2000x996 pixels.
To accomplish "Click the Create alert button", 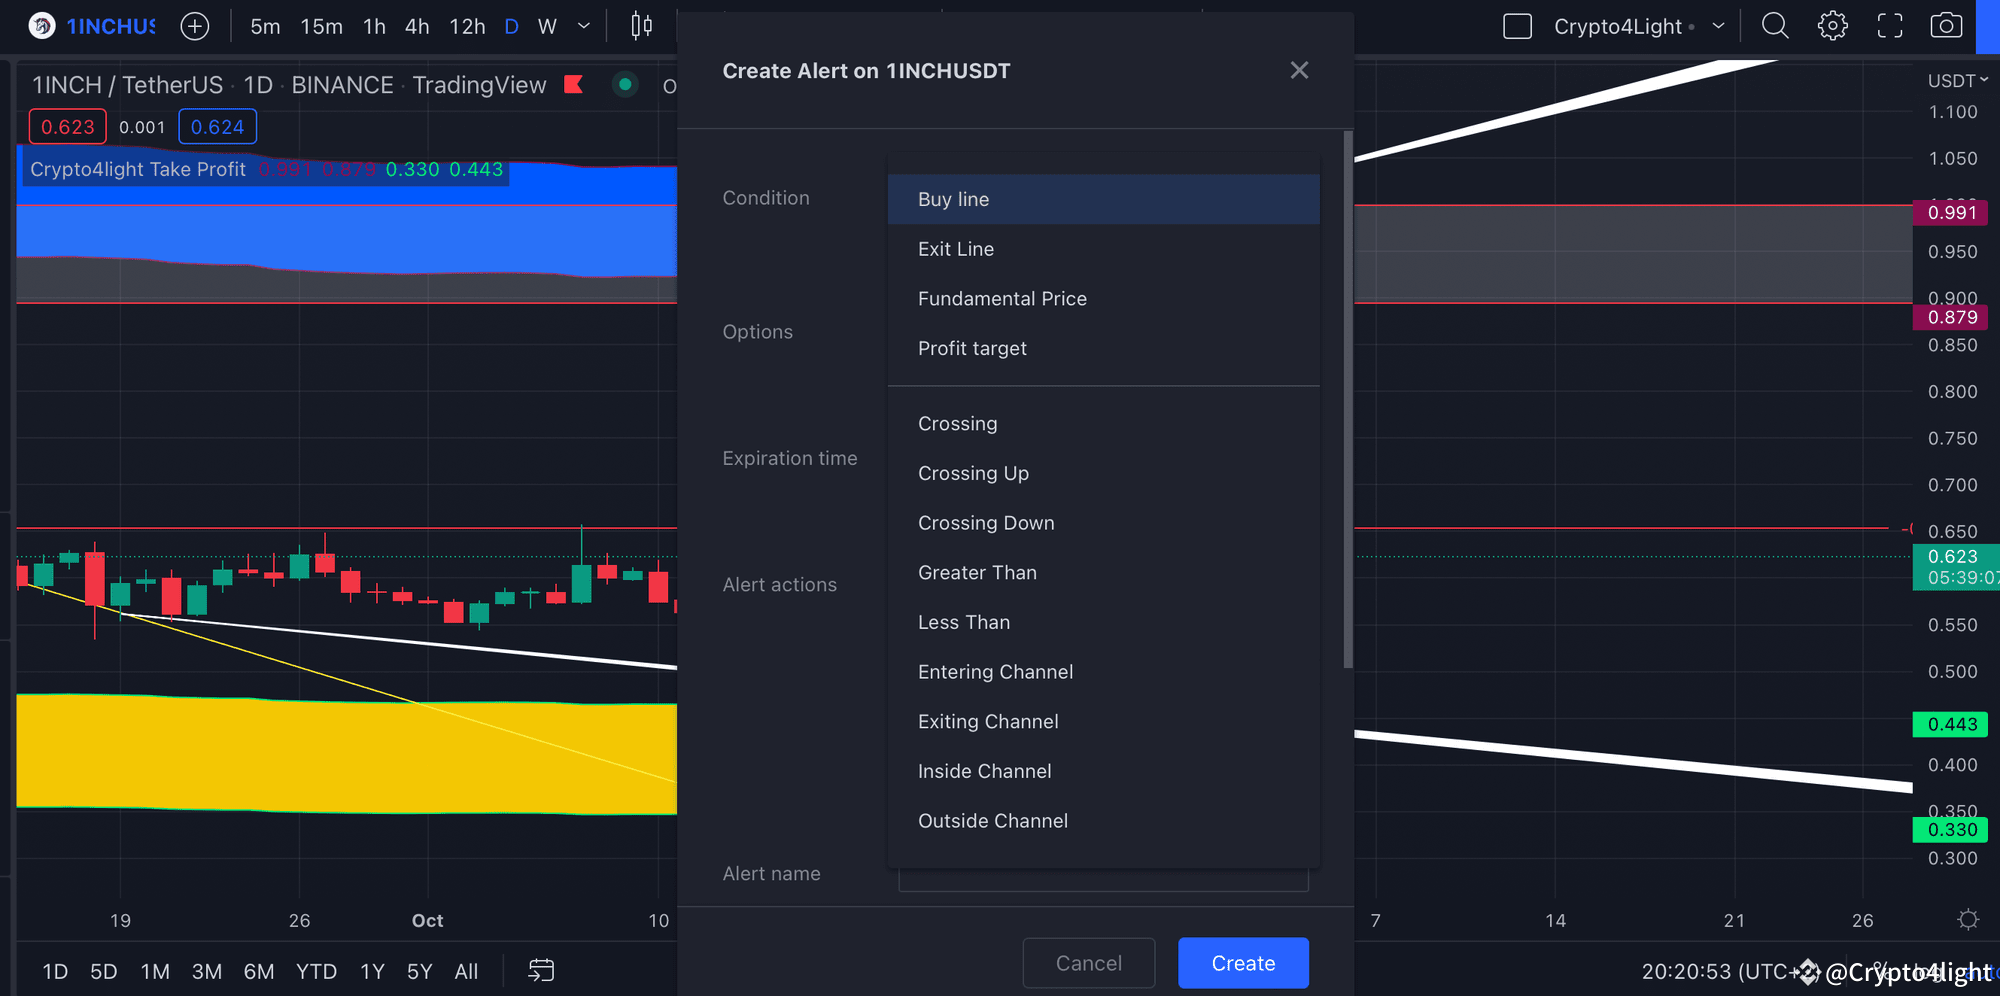I will (x=1243, y=963).
